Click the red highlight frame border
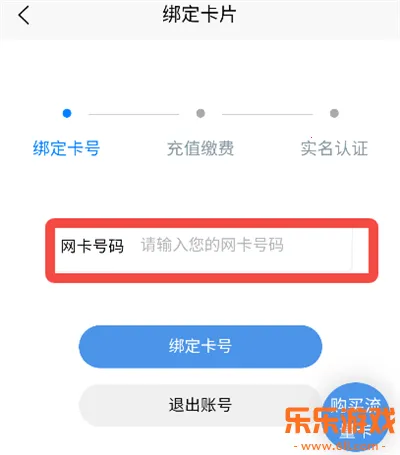This screenshot has height=455, width=400. [x=212, y=223]
